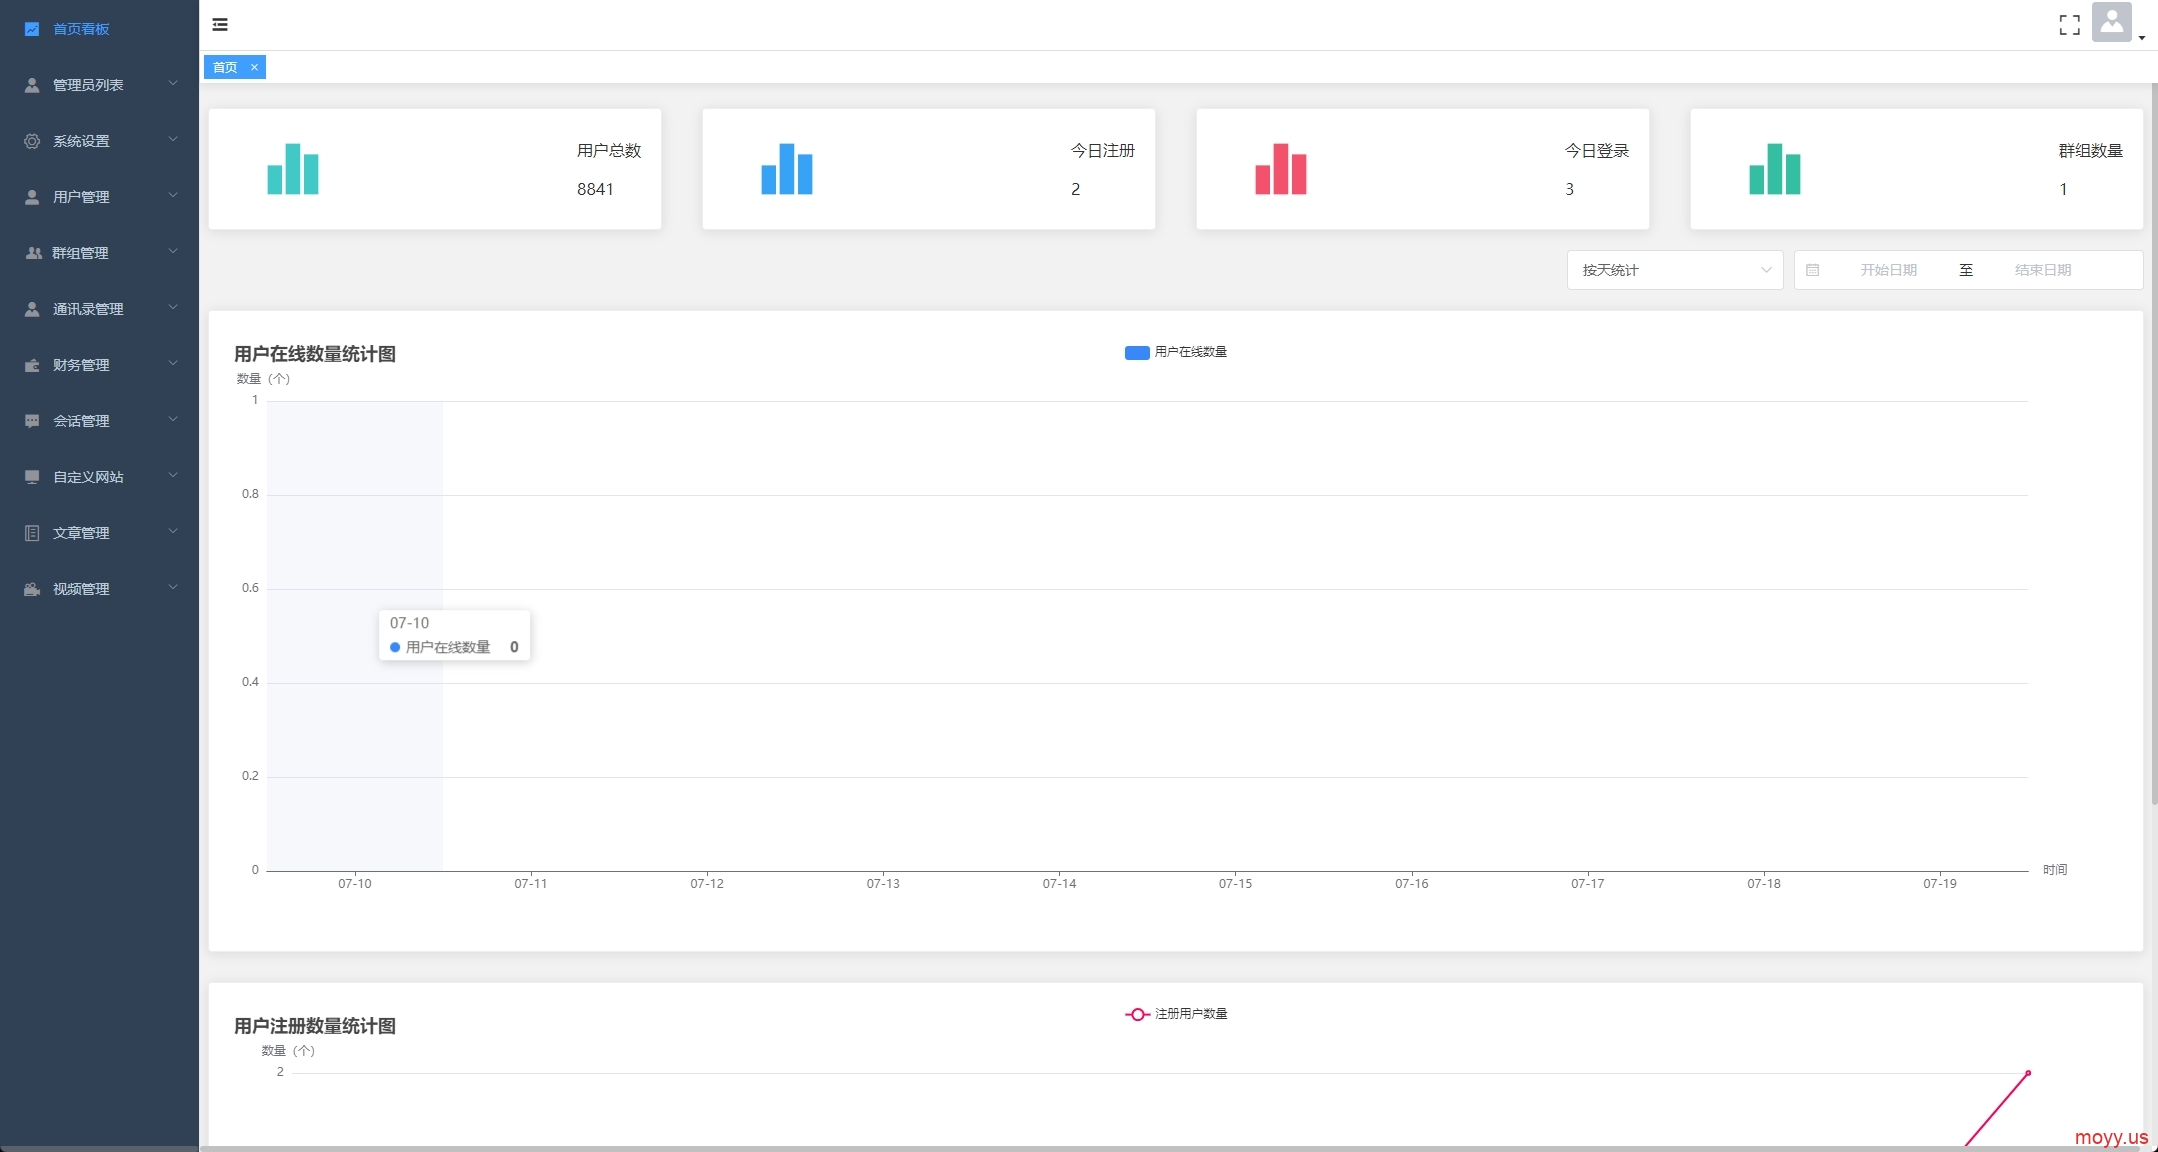Expand the 管理员列表 menu chevron
This screenshot has width=2158, height=1152.
(x=173, y=83)
